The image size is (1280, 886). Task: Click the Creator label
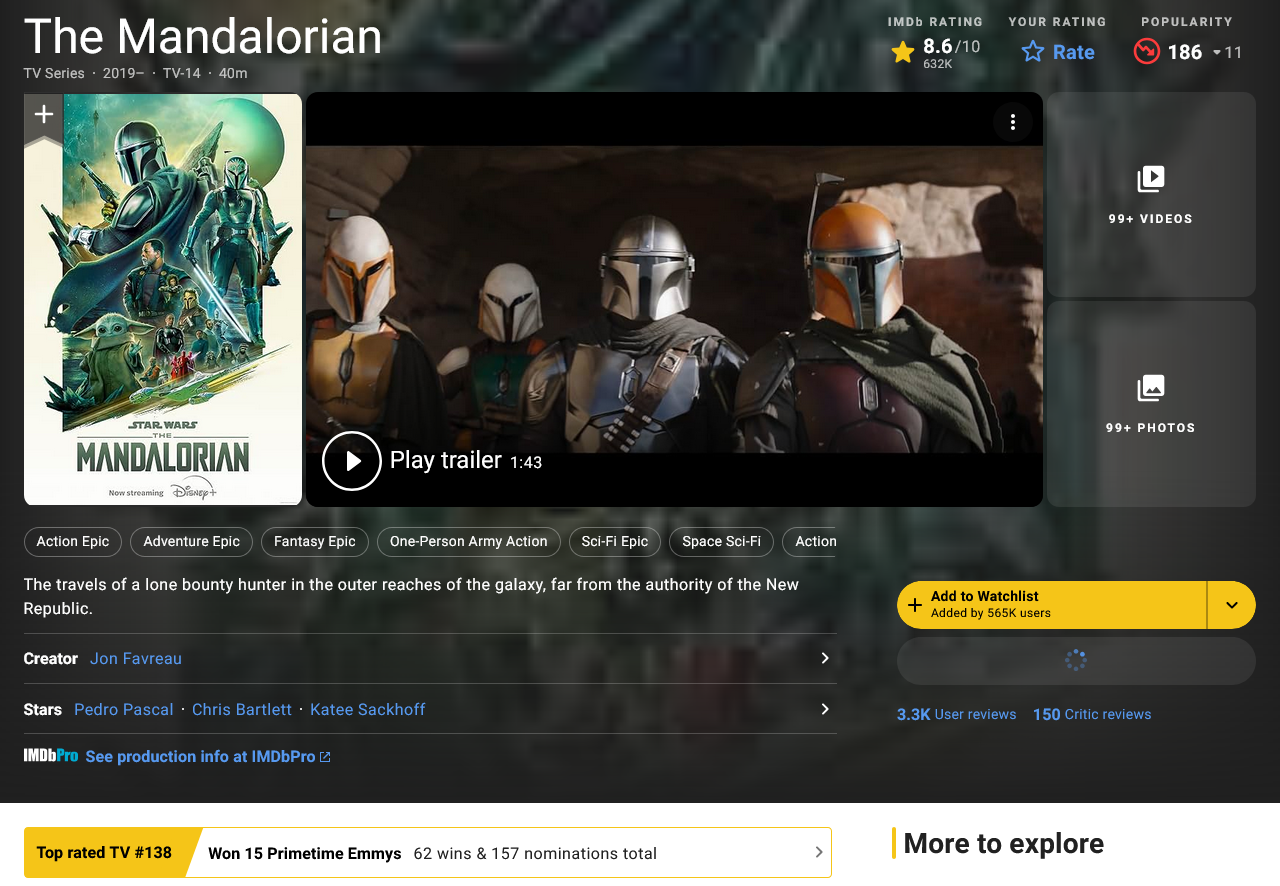[x=51, y=658]
